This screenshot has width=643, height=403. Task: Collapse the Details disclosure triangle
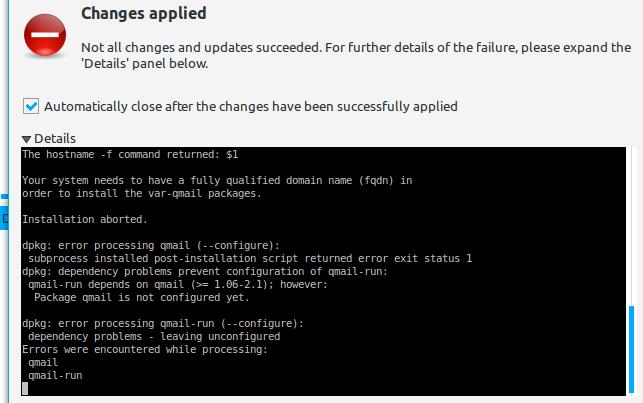pos(27,139)
